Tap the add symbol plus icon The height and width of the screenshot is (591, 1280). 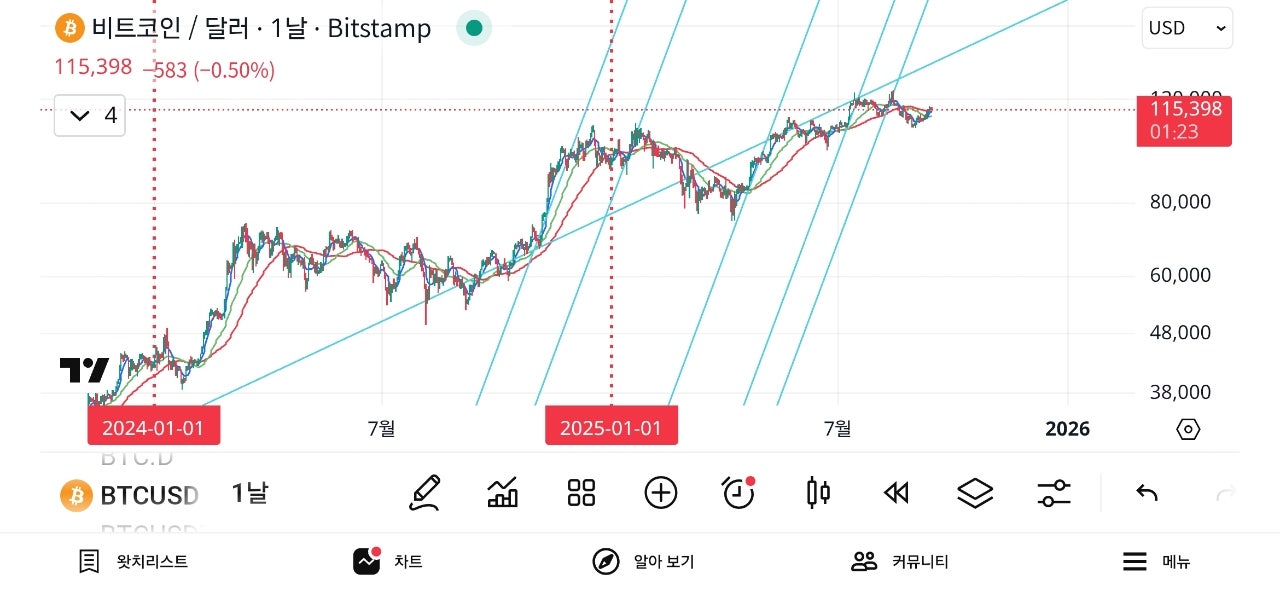660,492
